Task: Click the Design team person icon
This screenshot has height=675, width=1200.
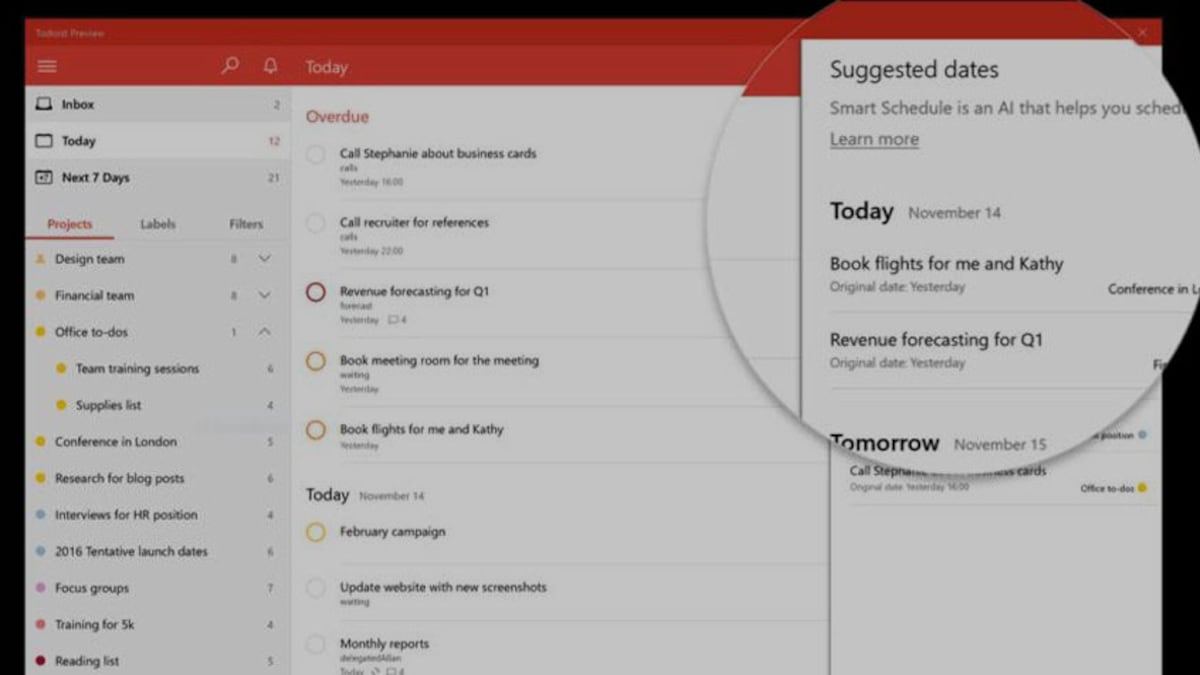Action: (40, 259)
